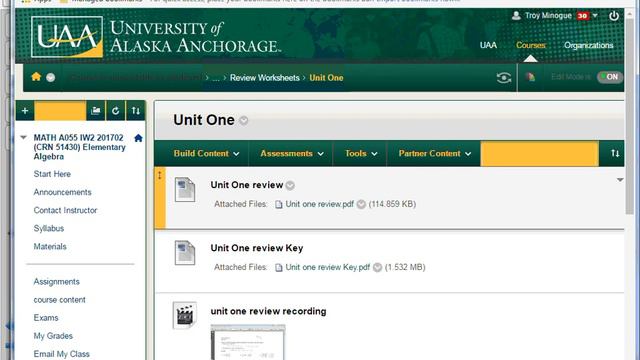Image resolution: width=640 pixels, height=360 pixels.
Task: Click Unit One review Key document icon
Action: tap(185, 253)
